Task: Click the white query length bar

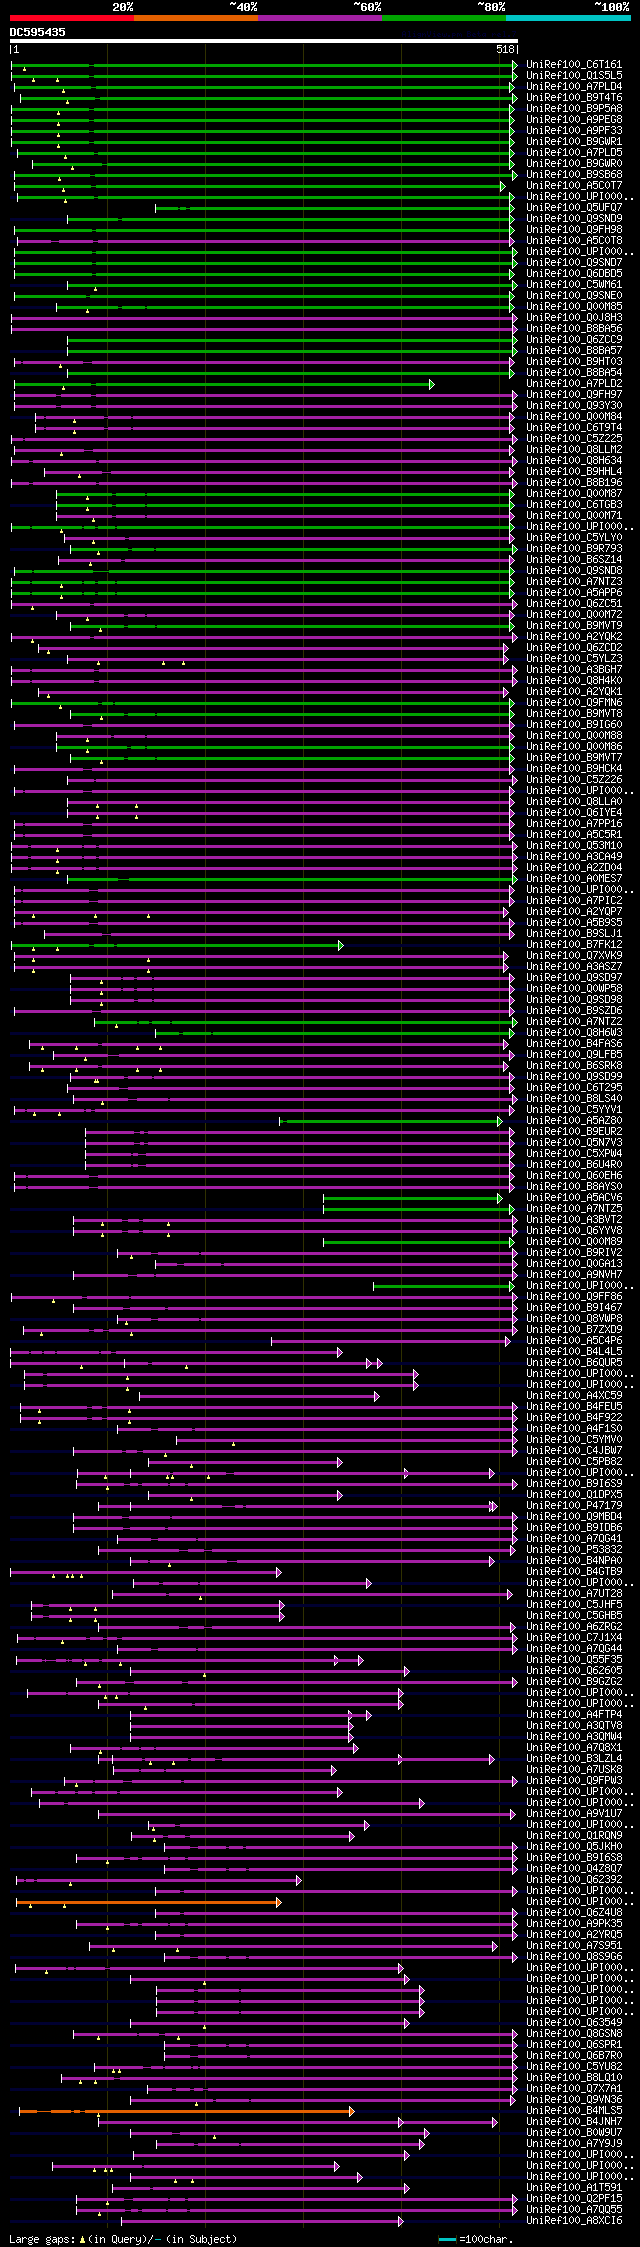Action: [x=264, y=42]
